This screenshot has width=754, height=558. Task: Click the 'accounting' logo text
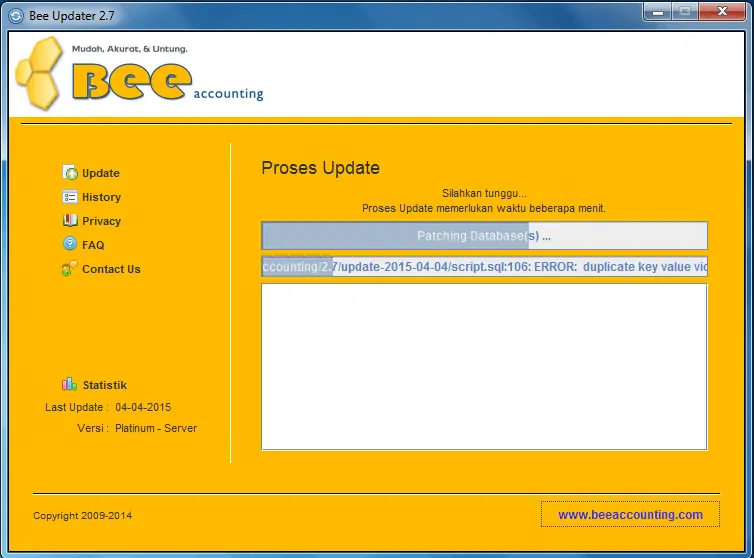pos(228,93)
